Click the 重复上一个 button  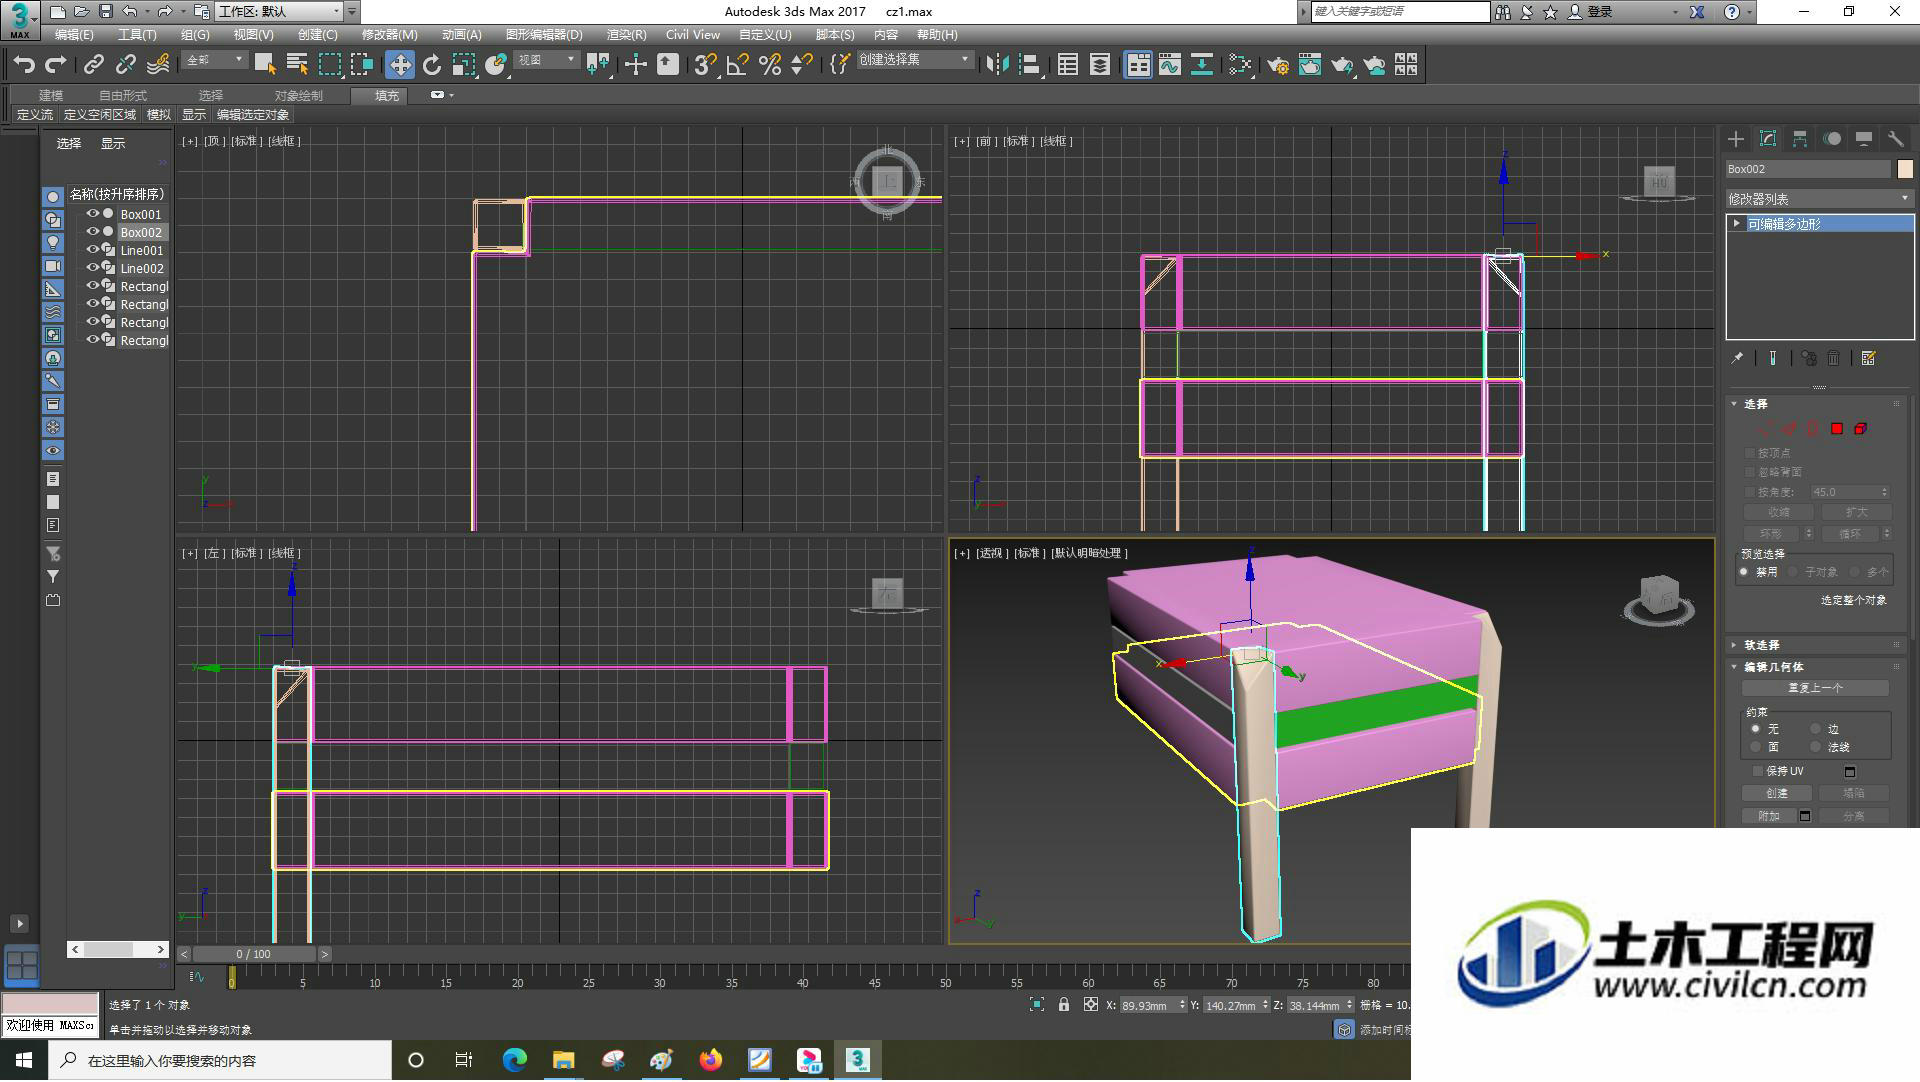[x=1815, y=688]
